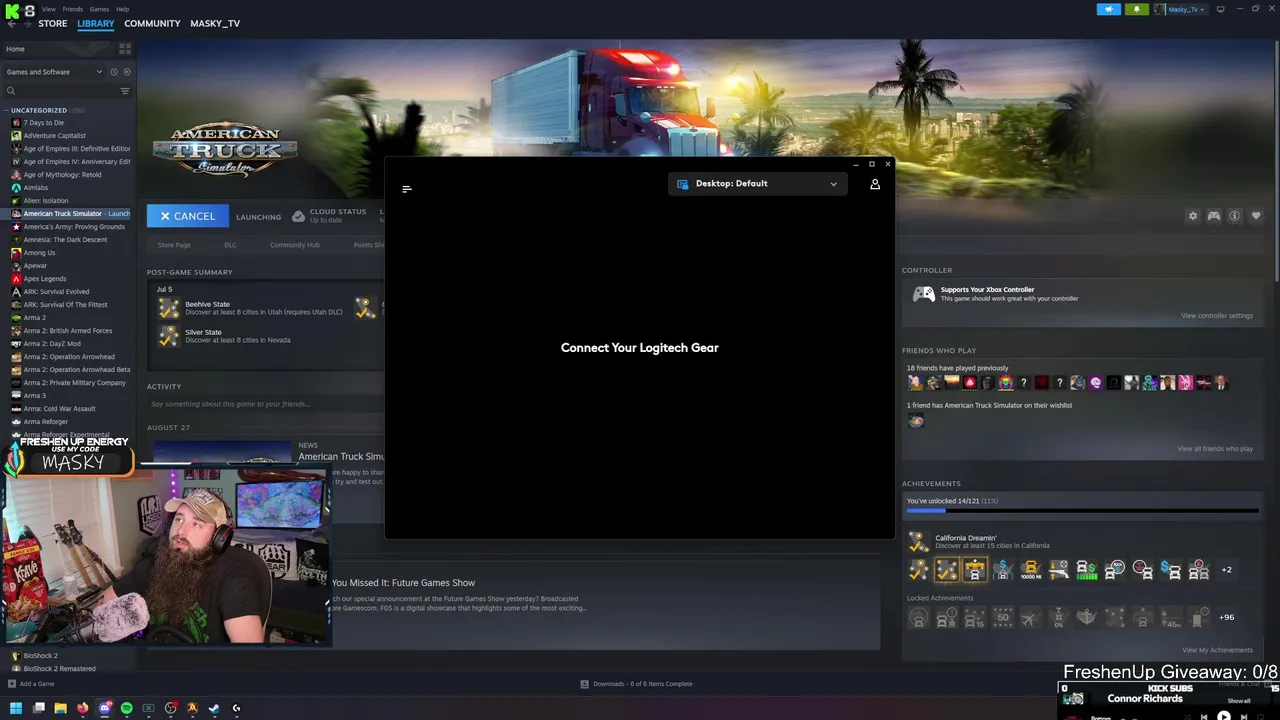Show the +96 locked achievements
1280x720 pixels.
click(1227, 618)
